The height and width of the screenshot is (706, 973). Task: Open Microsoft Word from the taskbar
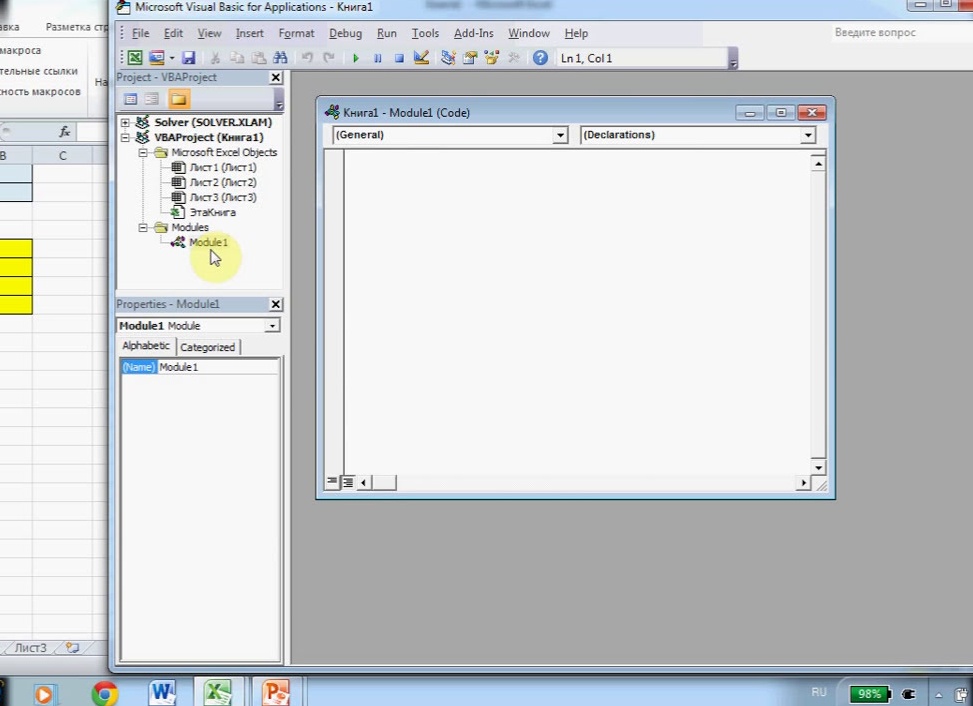pos(163,692)
